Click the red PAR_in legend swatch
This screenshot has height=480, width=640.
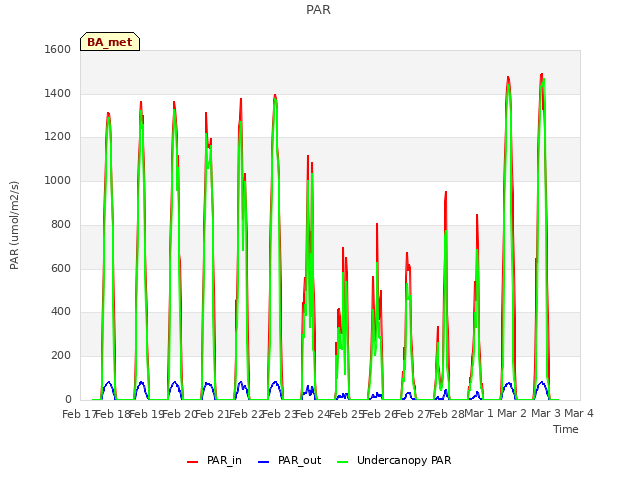(192, 462)
